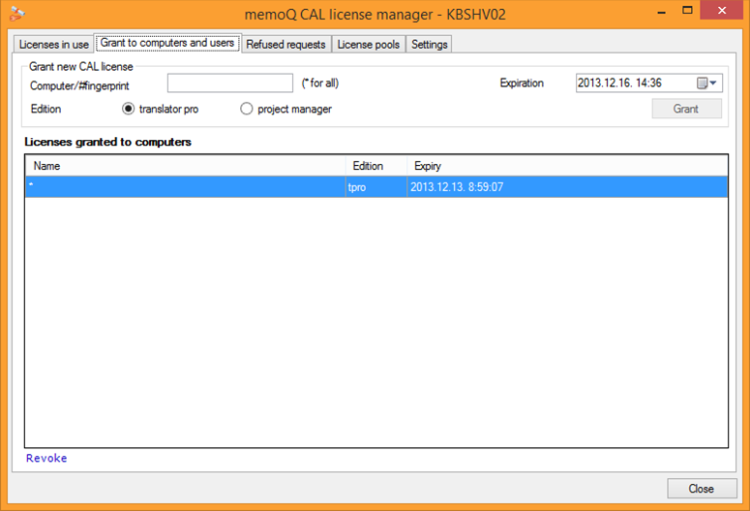Click the memoQ app icon in title bar

[x=16, y=13]
